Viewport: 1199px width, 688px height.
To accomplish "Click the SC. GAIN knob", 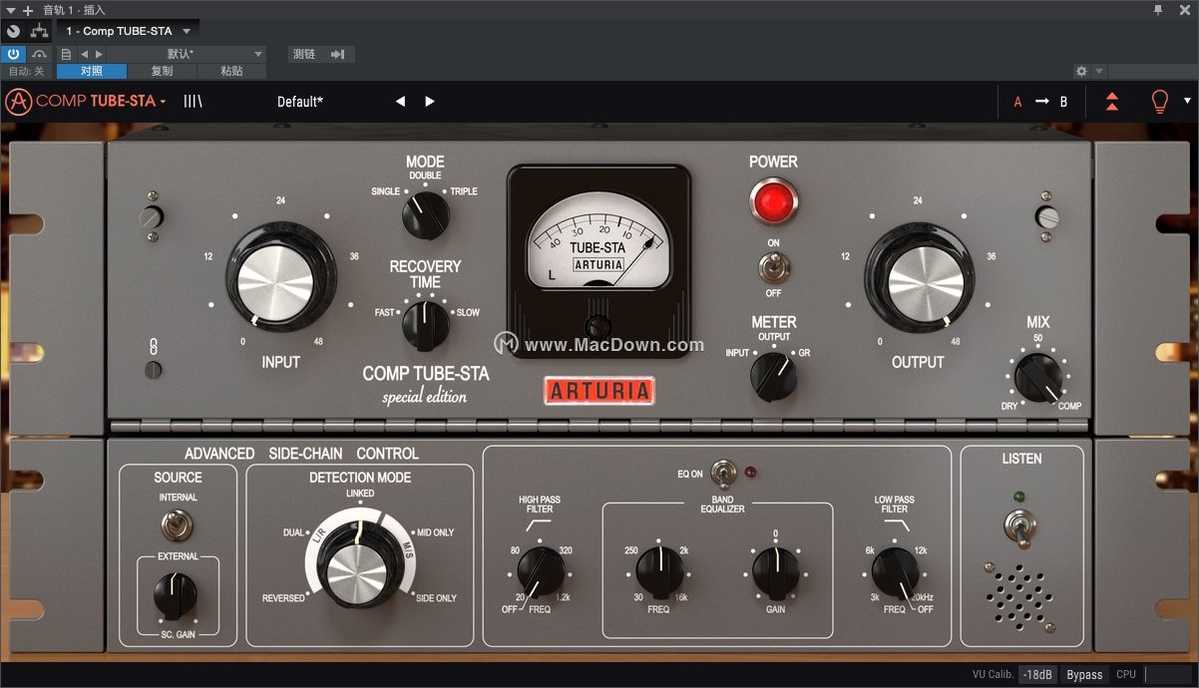I will coord(175,596).
